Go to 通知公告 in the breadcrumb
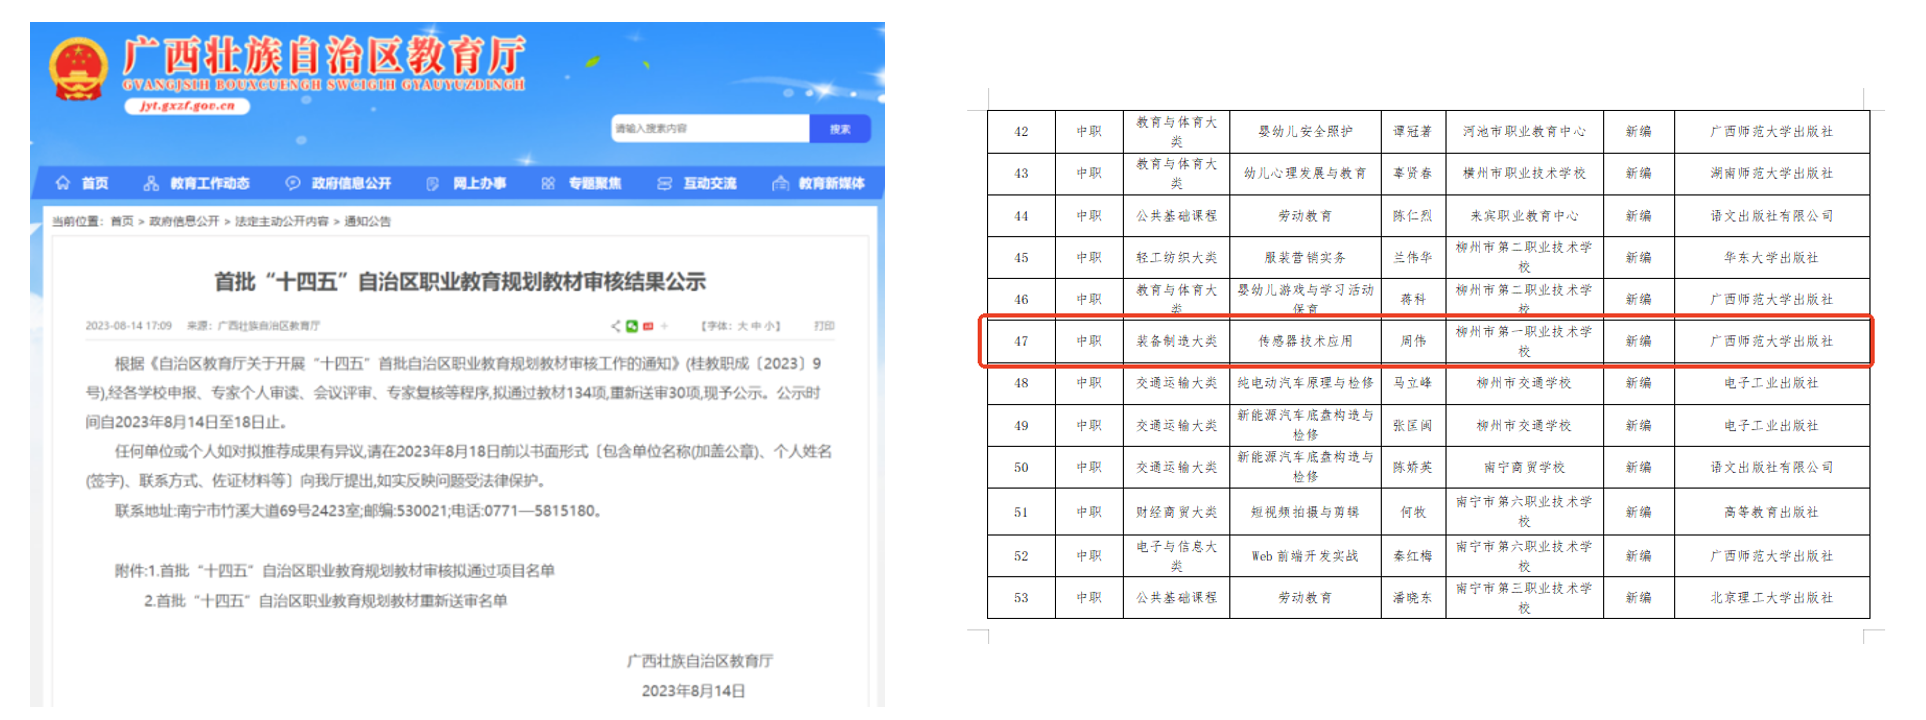 tap(367, 221)
